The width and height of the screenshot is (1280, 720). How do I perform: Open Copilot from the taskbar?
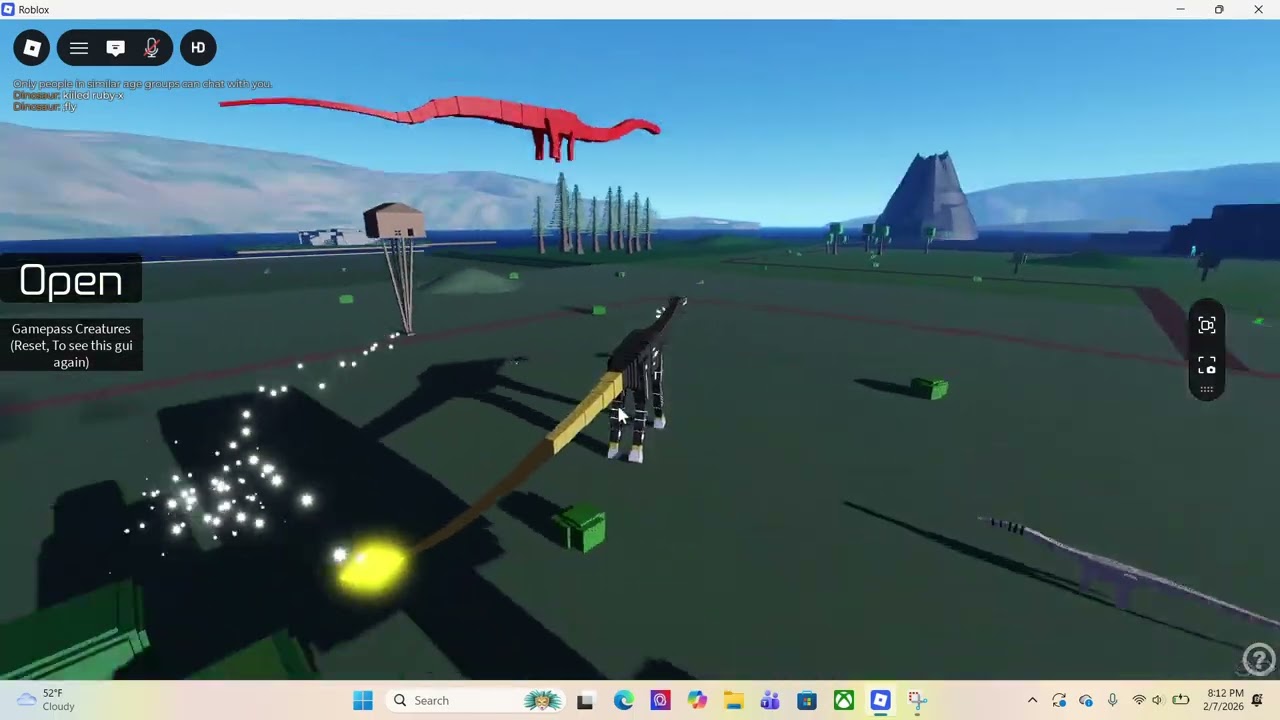(697, 701)
